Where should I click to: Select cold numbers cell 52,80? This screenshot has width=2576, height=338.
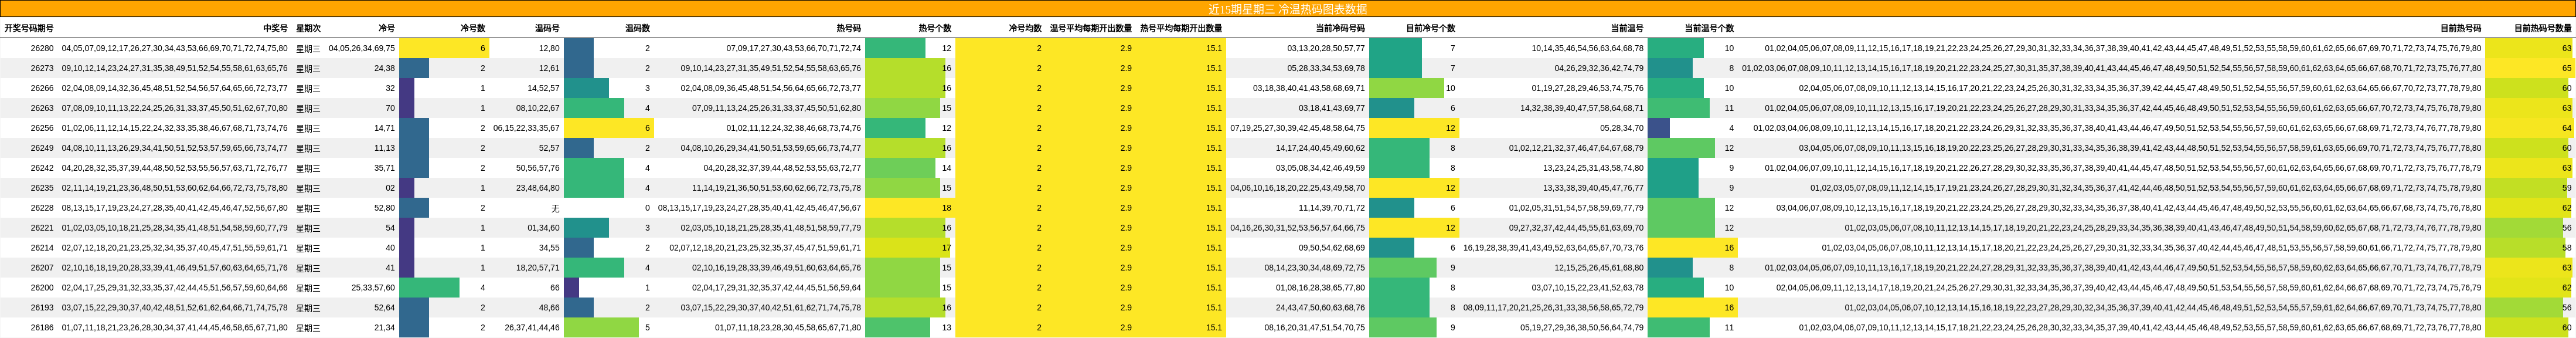pyautogui.click(x=384, y=208)
